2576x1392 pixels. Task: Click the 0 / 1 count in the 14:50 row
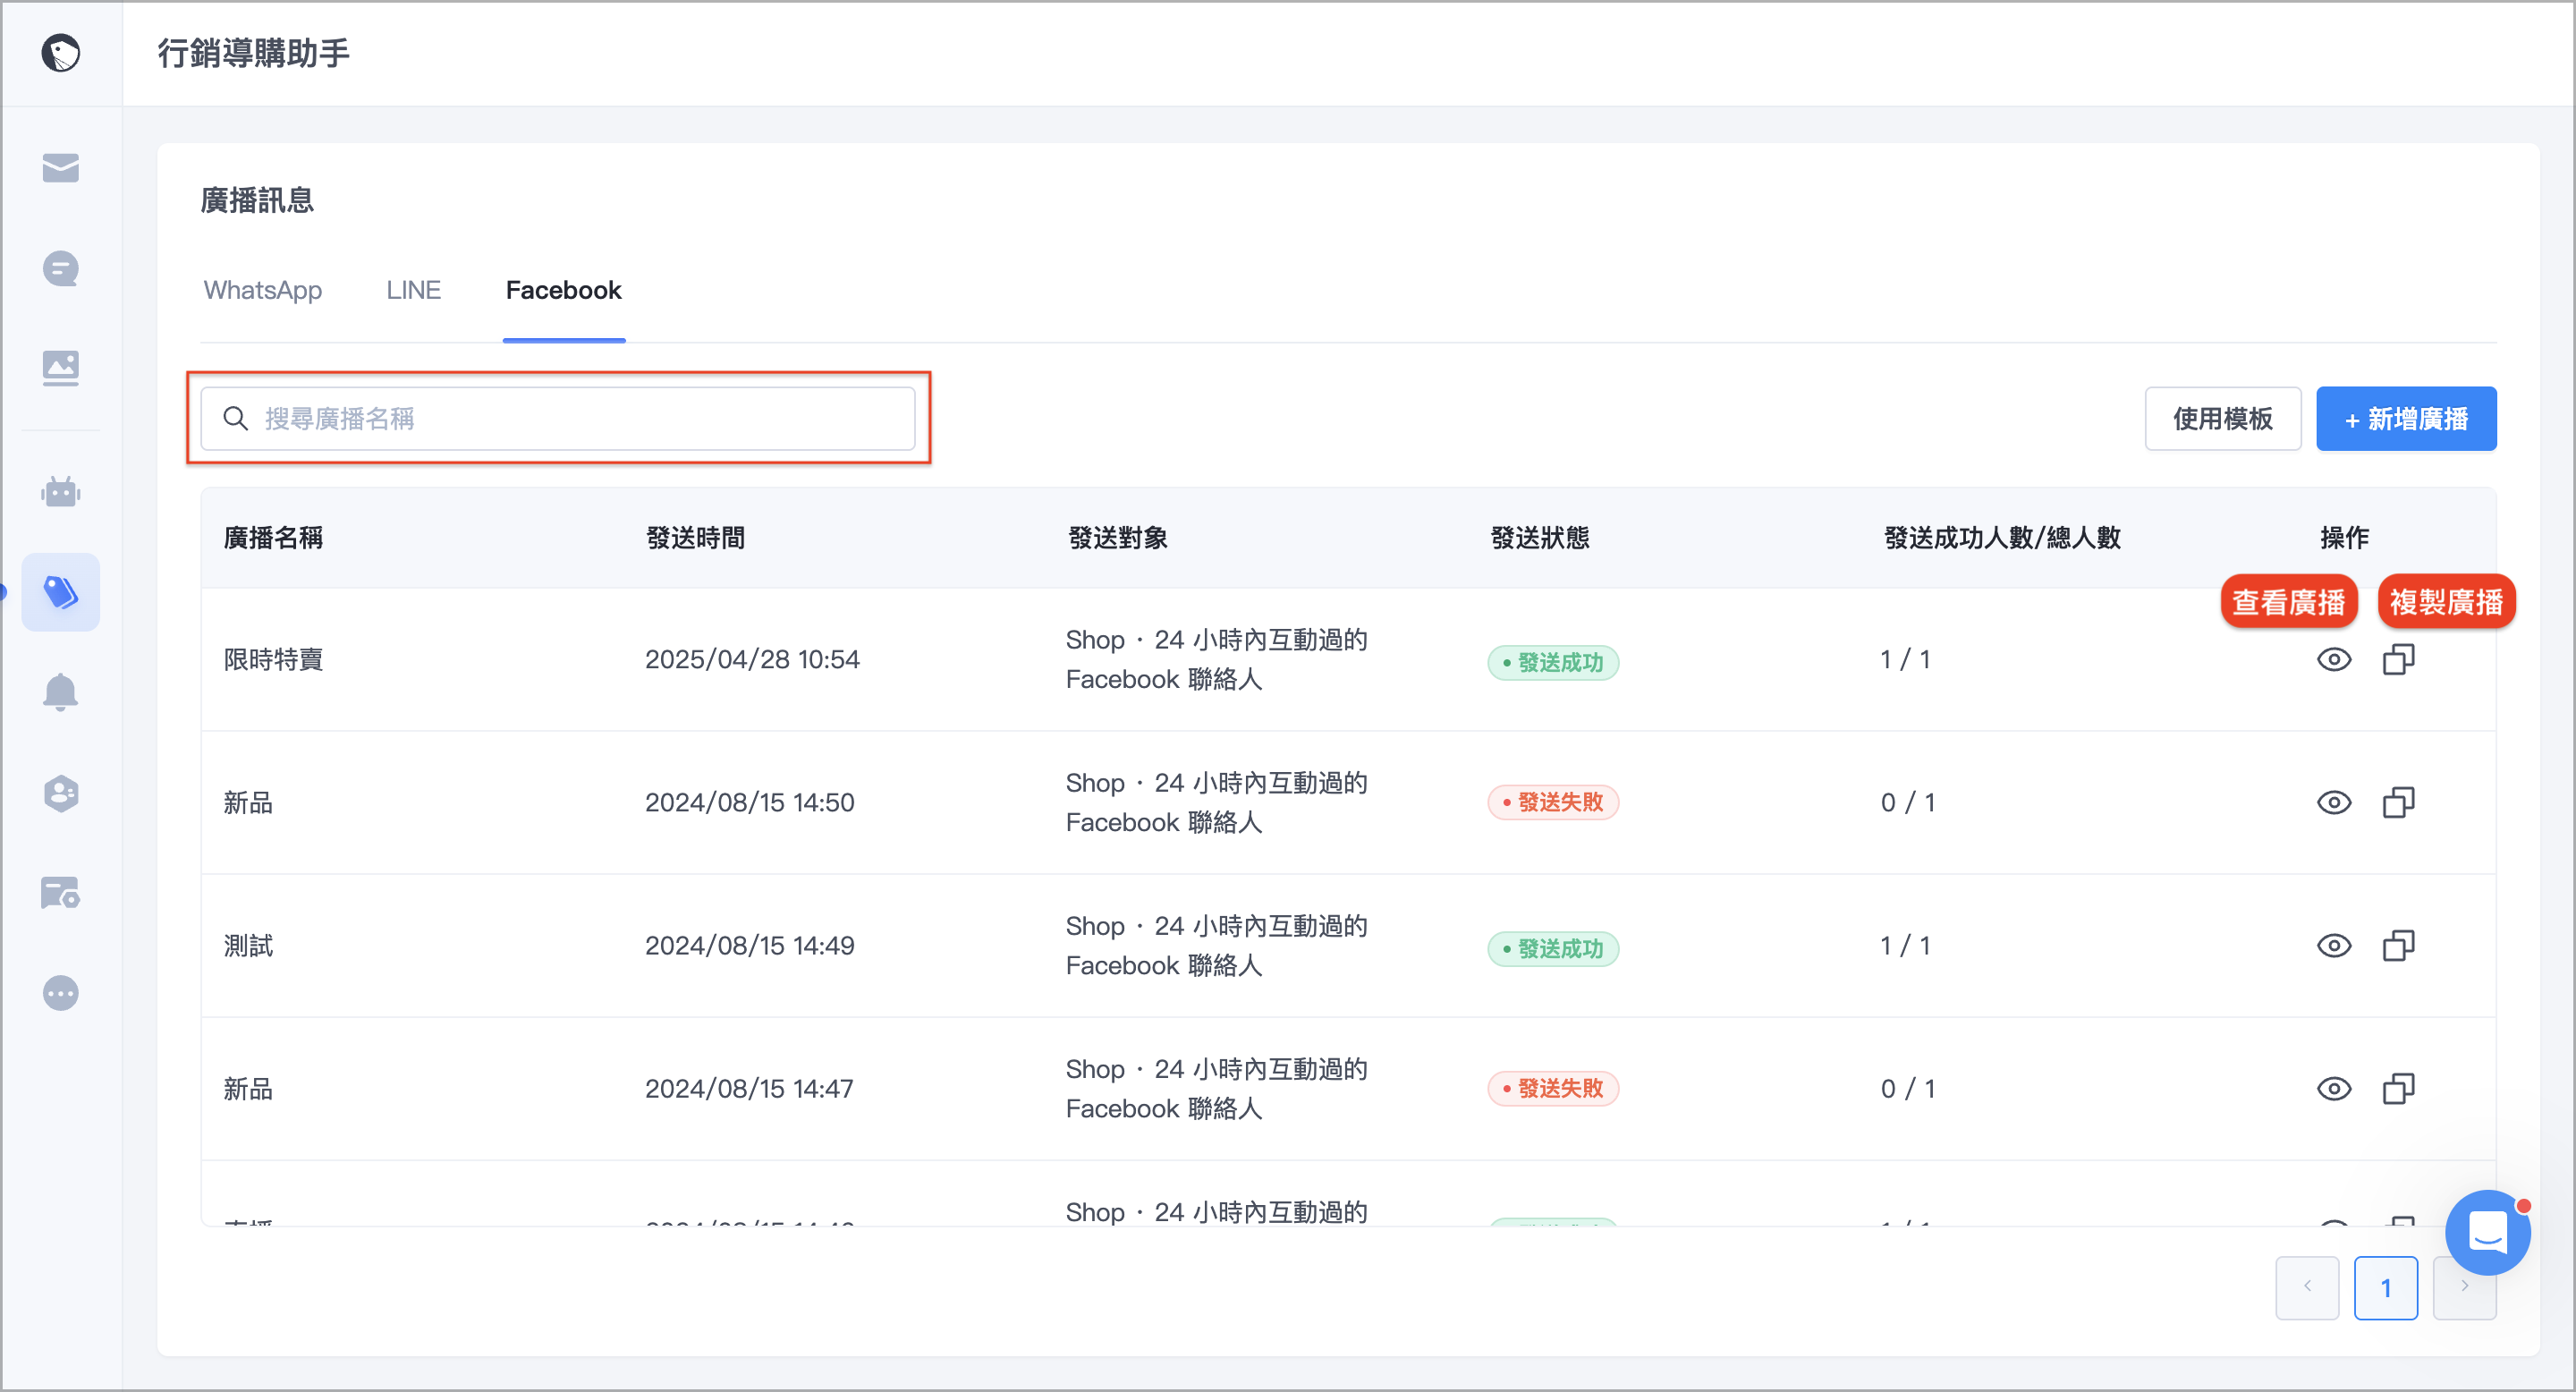coord(1907,803)
